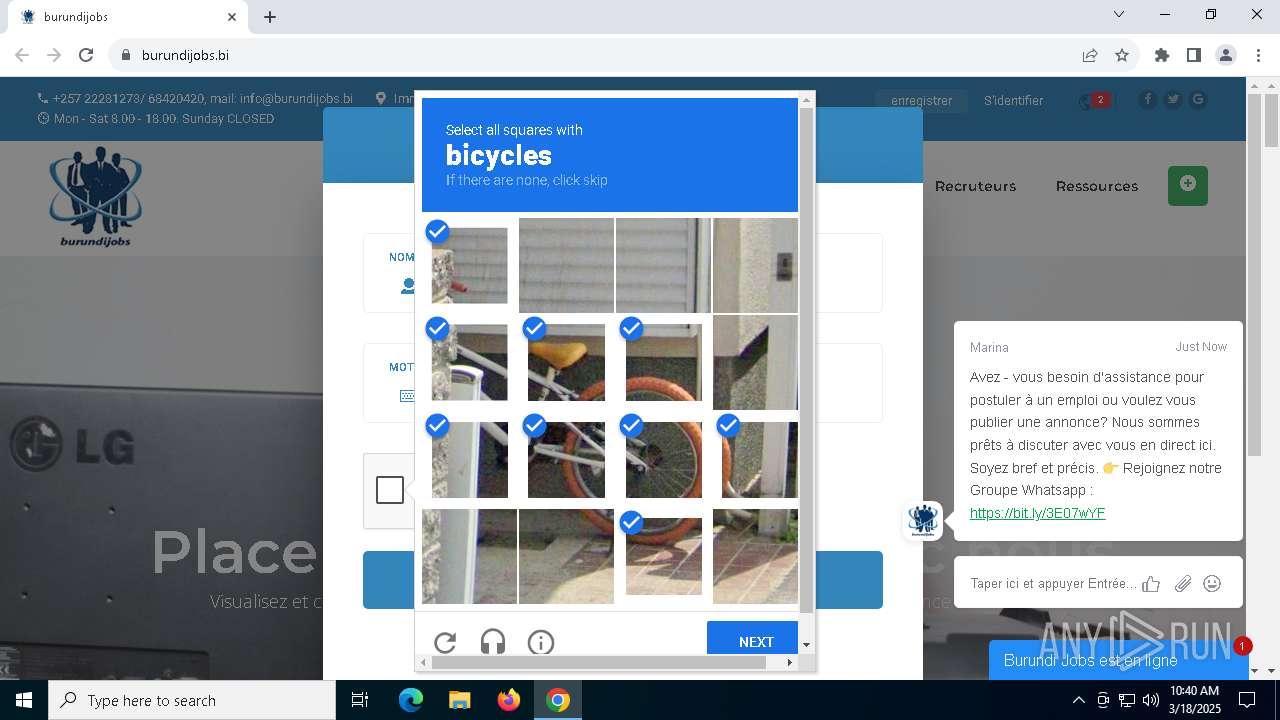
Task: Deselect the checked tile showing wheel spokes
Action: [x=663, y=459]
